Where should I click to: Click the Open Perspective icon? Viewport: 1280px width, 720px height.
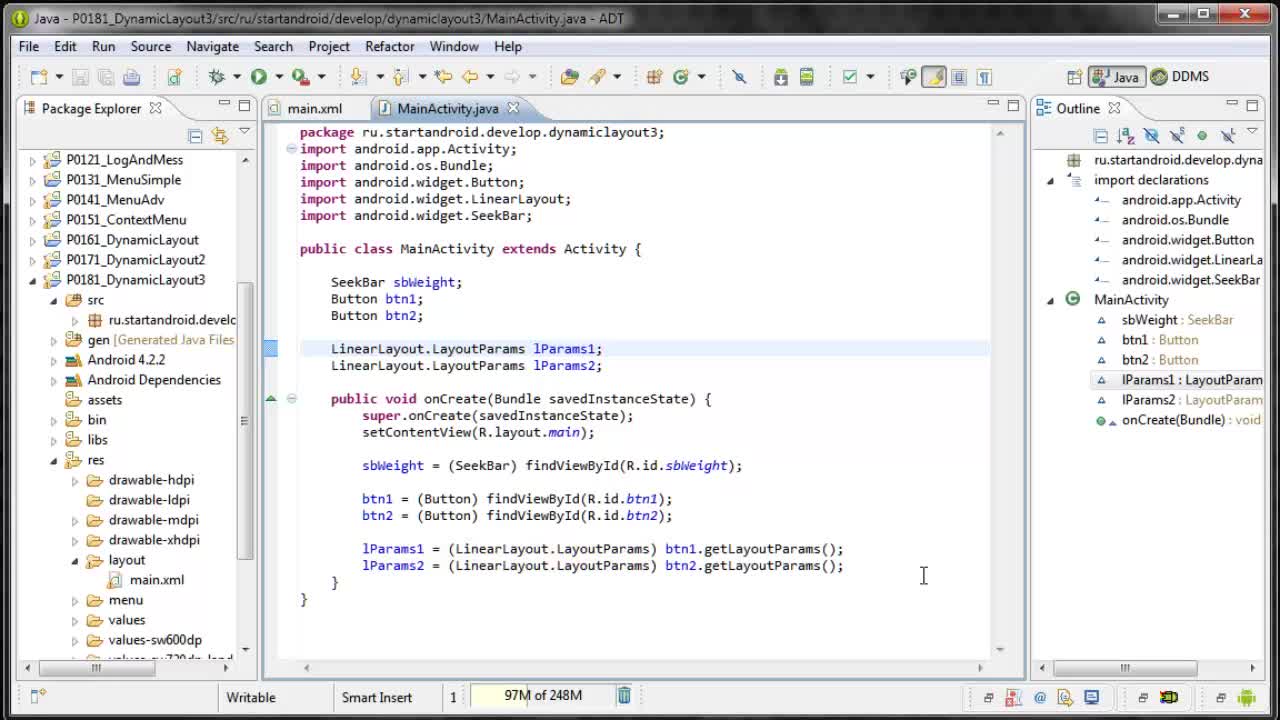click(1074, 77)
